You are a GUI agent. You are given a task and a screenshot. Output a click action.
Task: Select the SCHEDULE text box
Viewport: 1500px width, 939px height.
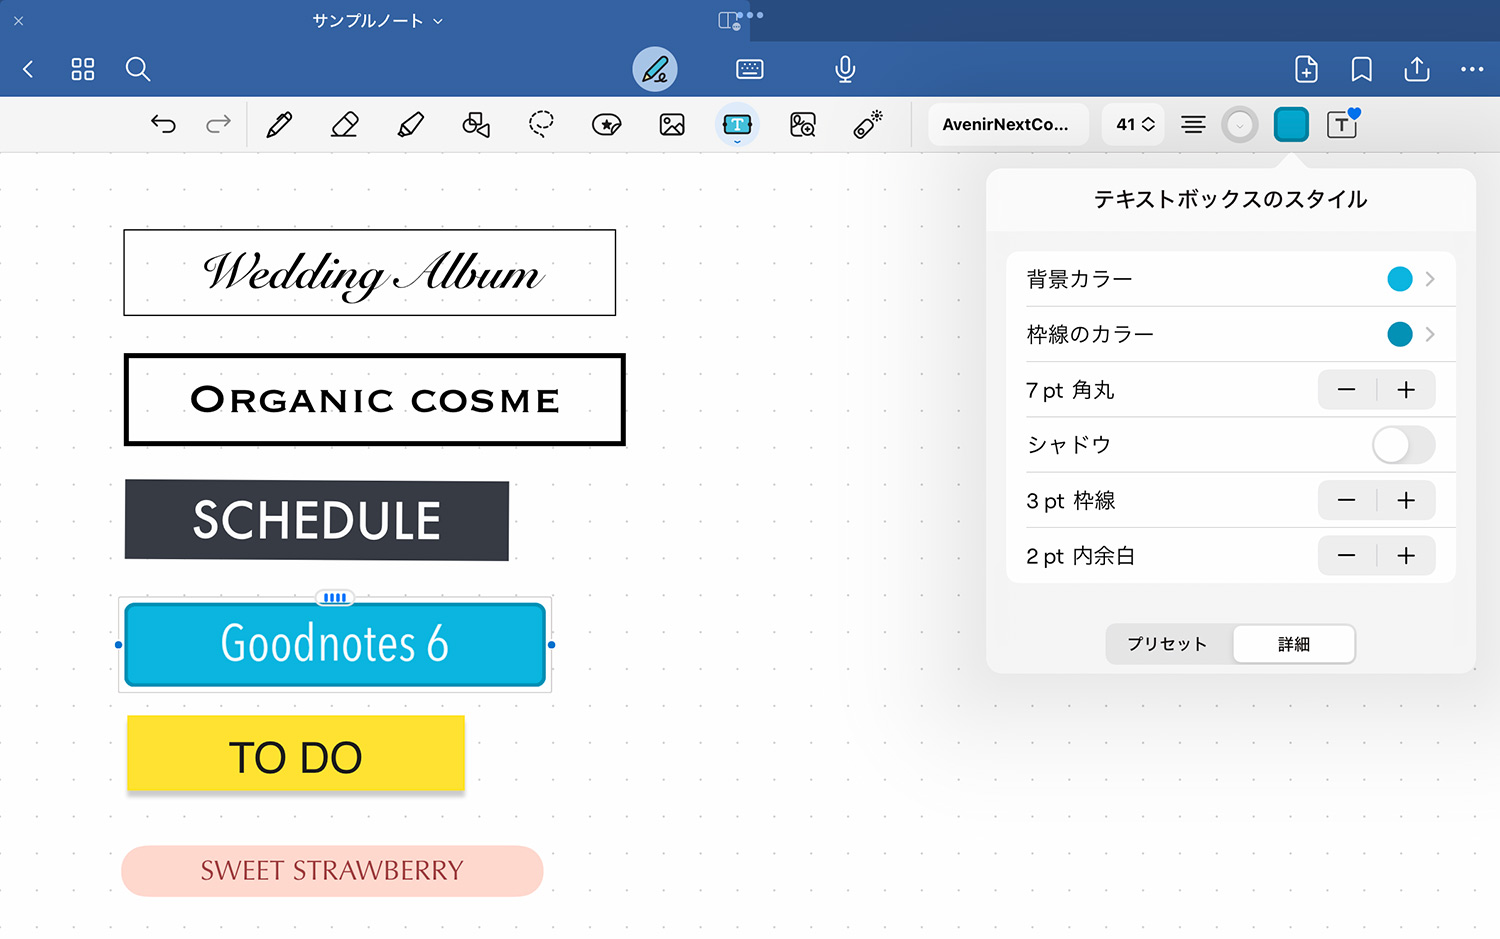point(317,520)
